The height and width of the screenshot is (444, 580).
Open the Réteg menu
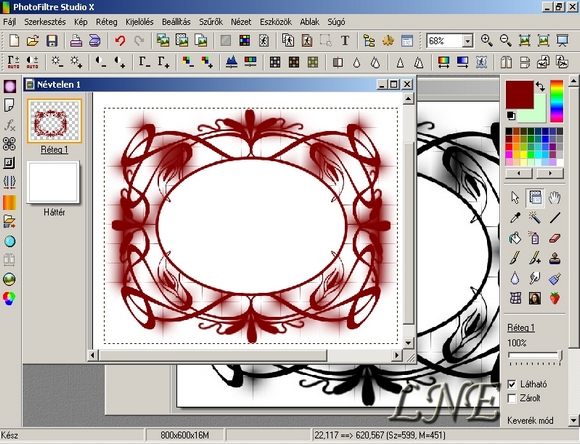(x=107, y=22)
